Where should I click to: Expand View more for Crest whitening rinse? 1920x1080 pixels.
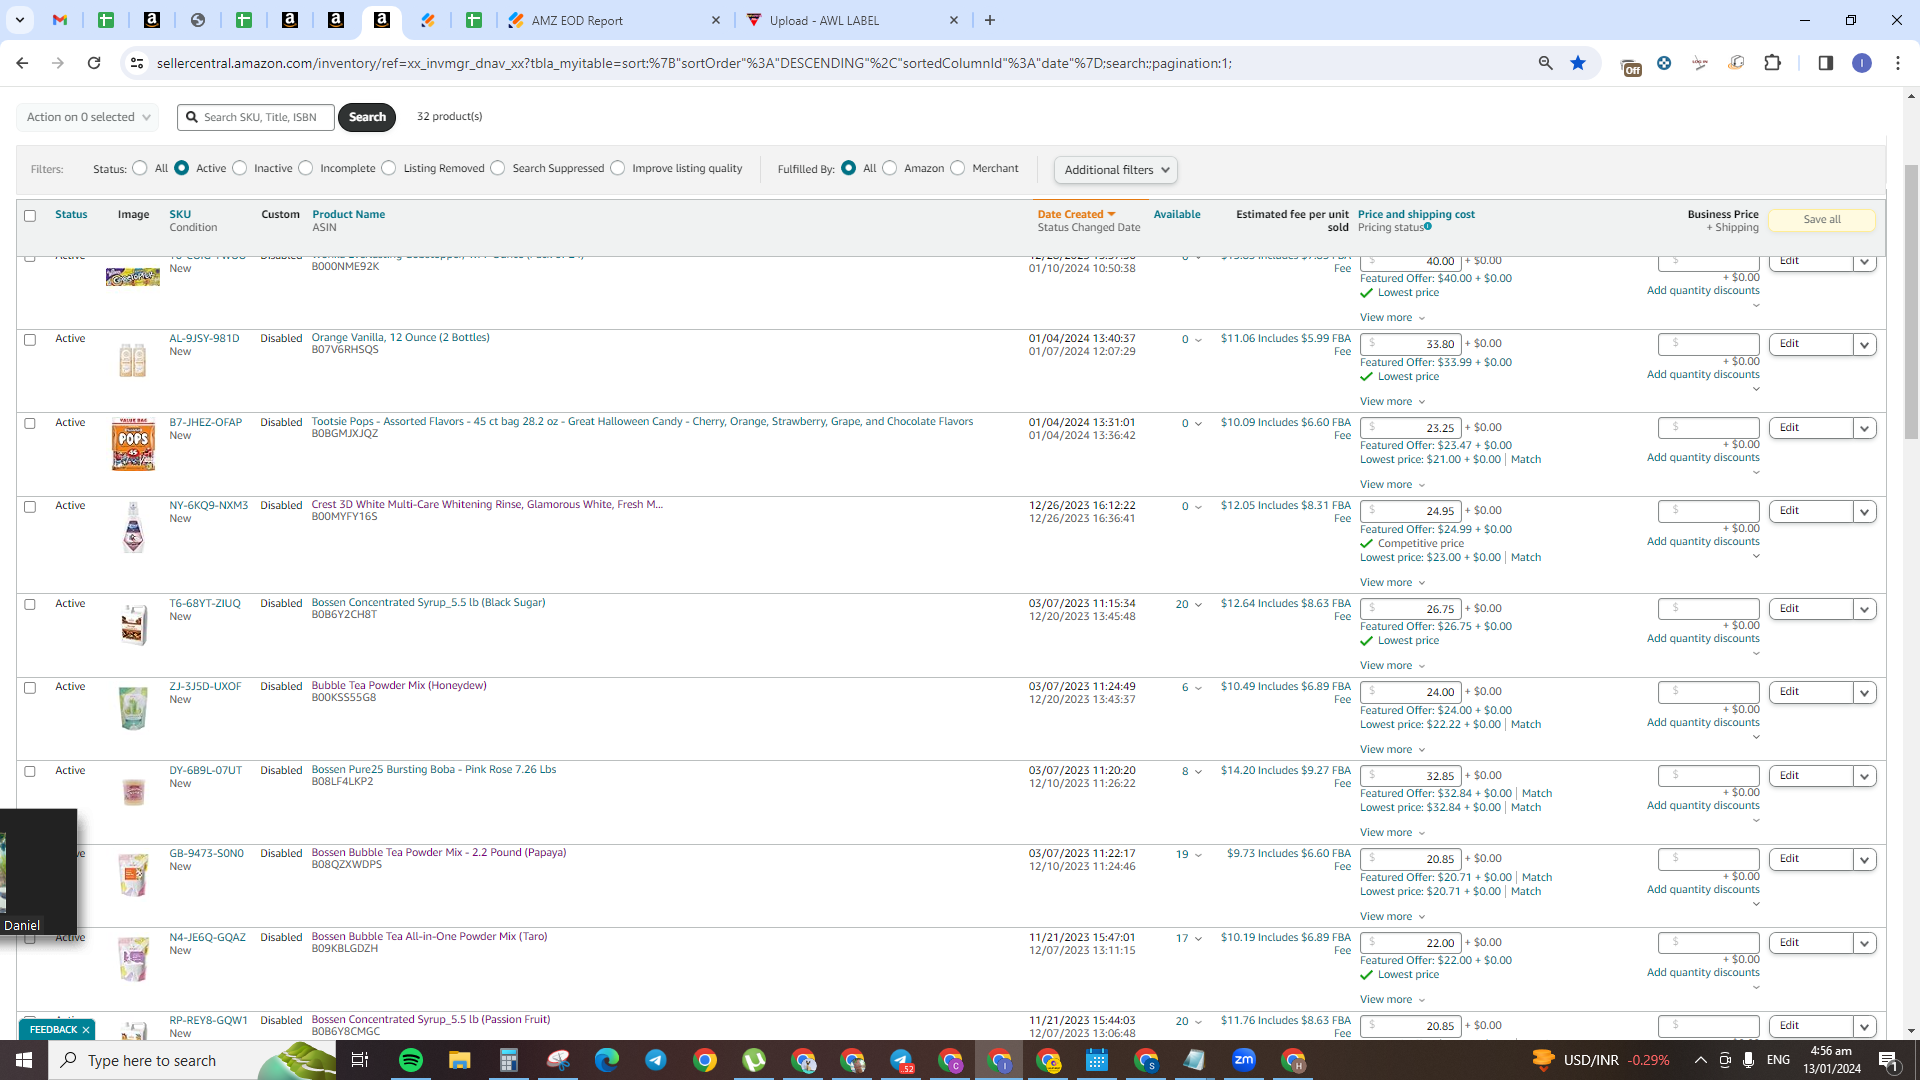[1392, 583]
